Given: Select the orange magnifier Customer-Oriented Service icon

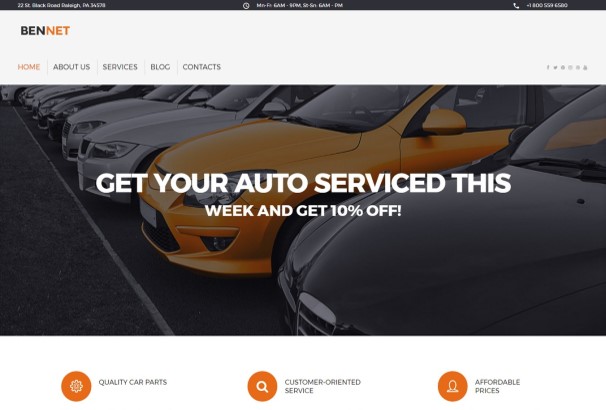Looking at the screenshot, I should click(262, 386).
